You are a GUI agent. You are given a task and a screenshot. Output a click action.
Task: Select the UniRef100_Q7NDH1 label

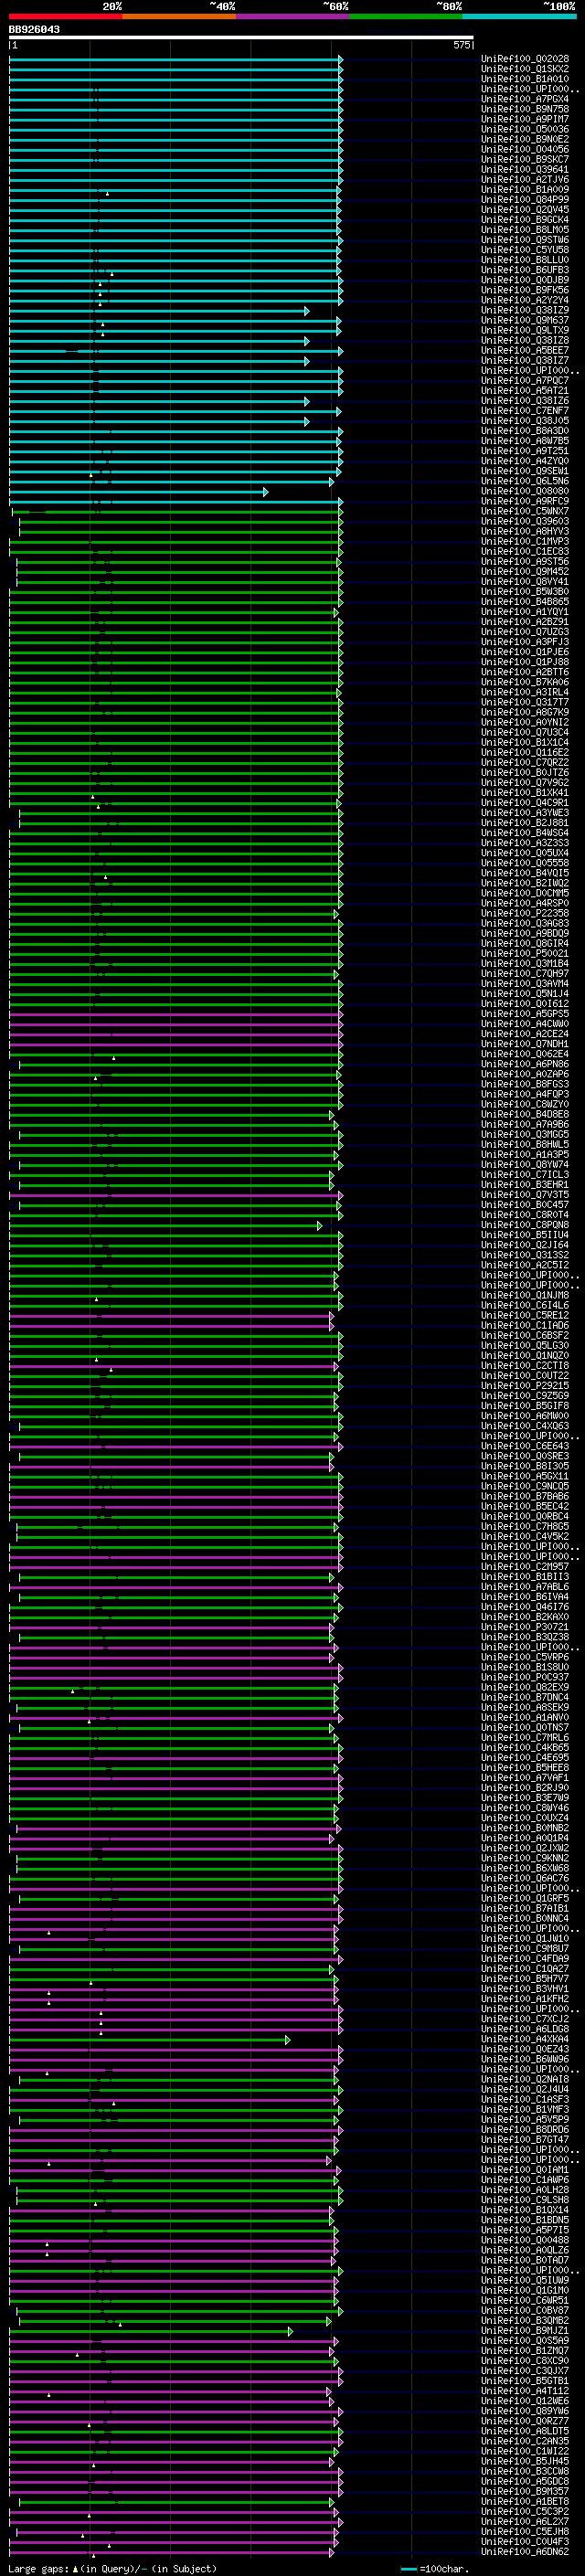click(525, 1044)
